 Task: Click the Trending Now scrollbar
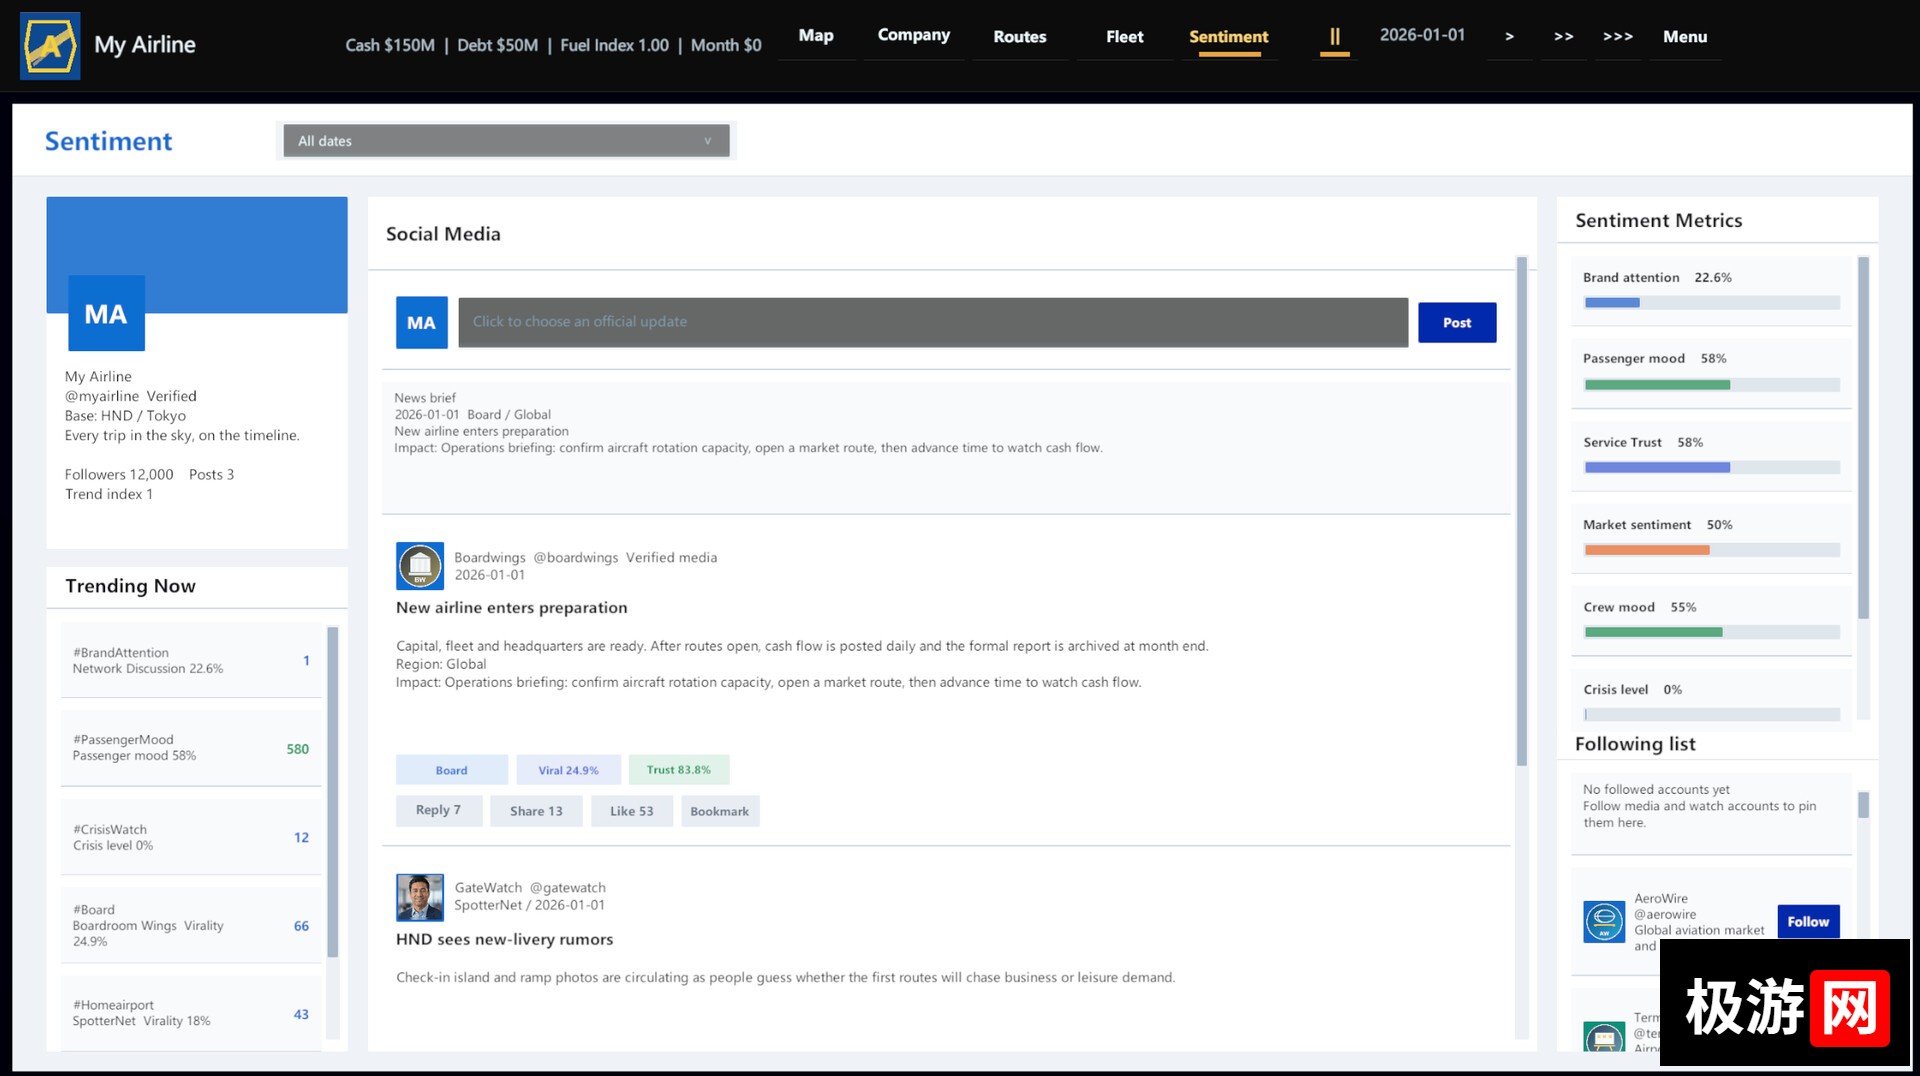[x=333, y=792]
